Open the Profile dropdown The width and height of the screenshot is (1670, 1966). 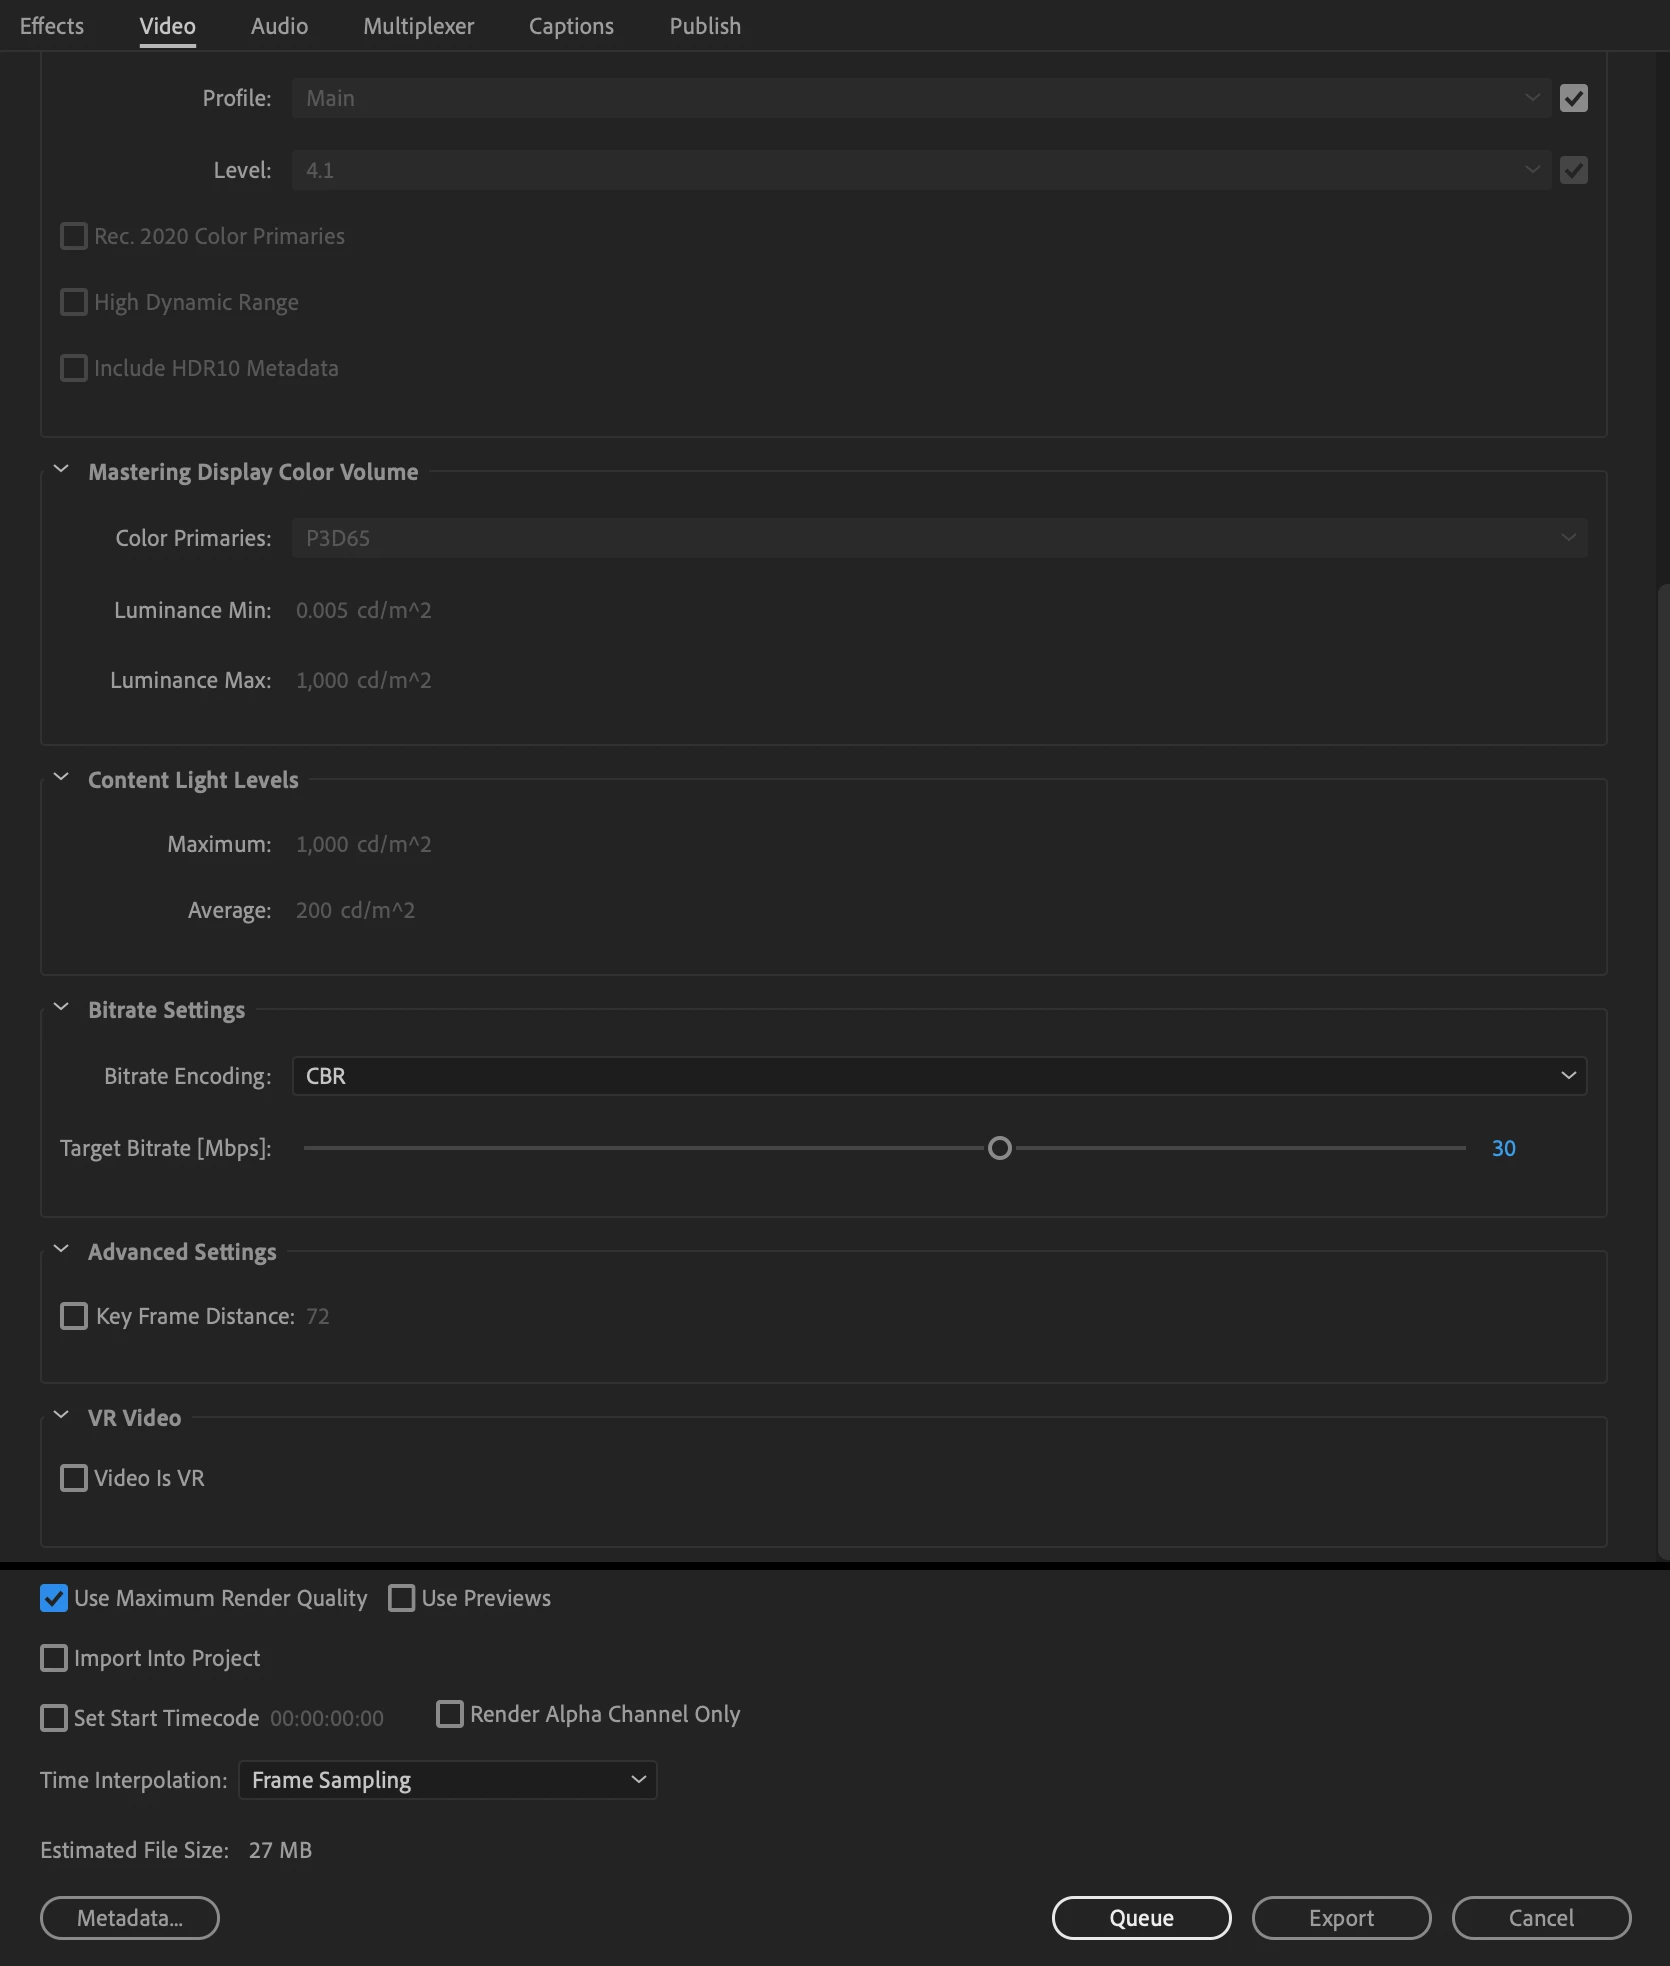920,98
